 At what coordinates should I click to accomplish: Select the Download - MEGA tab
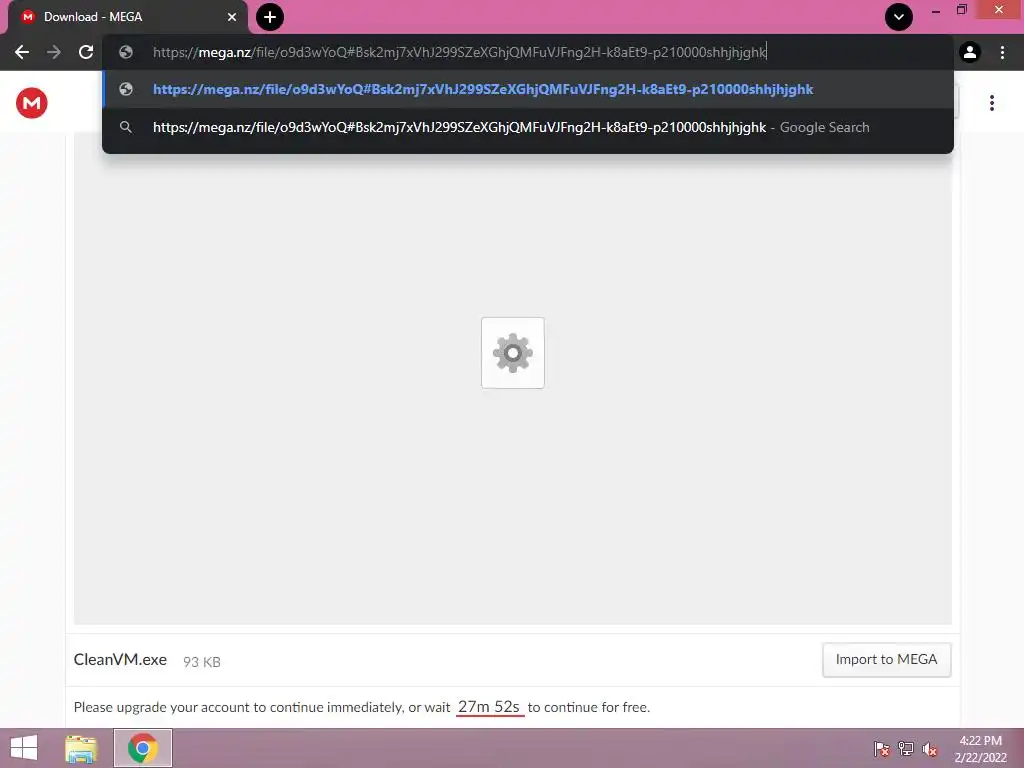(128, 17)
